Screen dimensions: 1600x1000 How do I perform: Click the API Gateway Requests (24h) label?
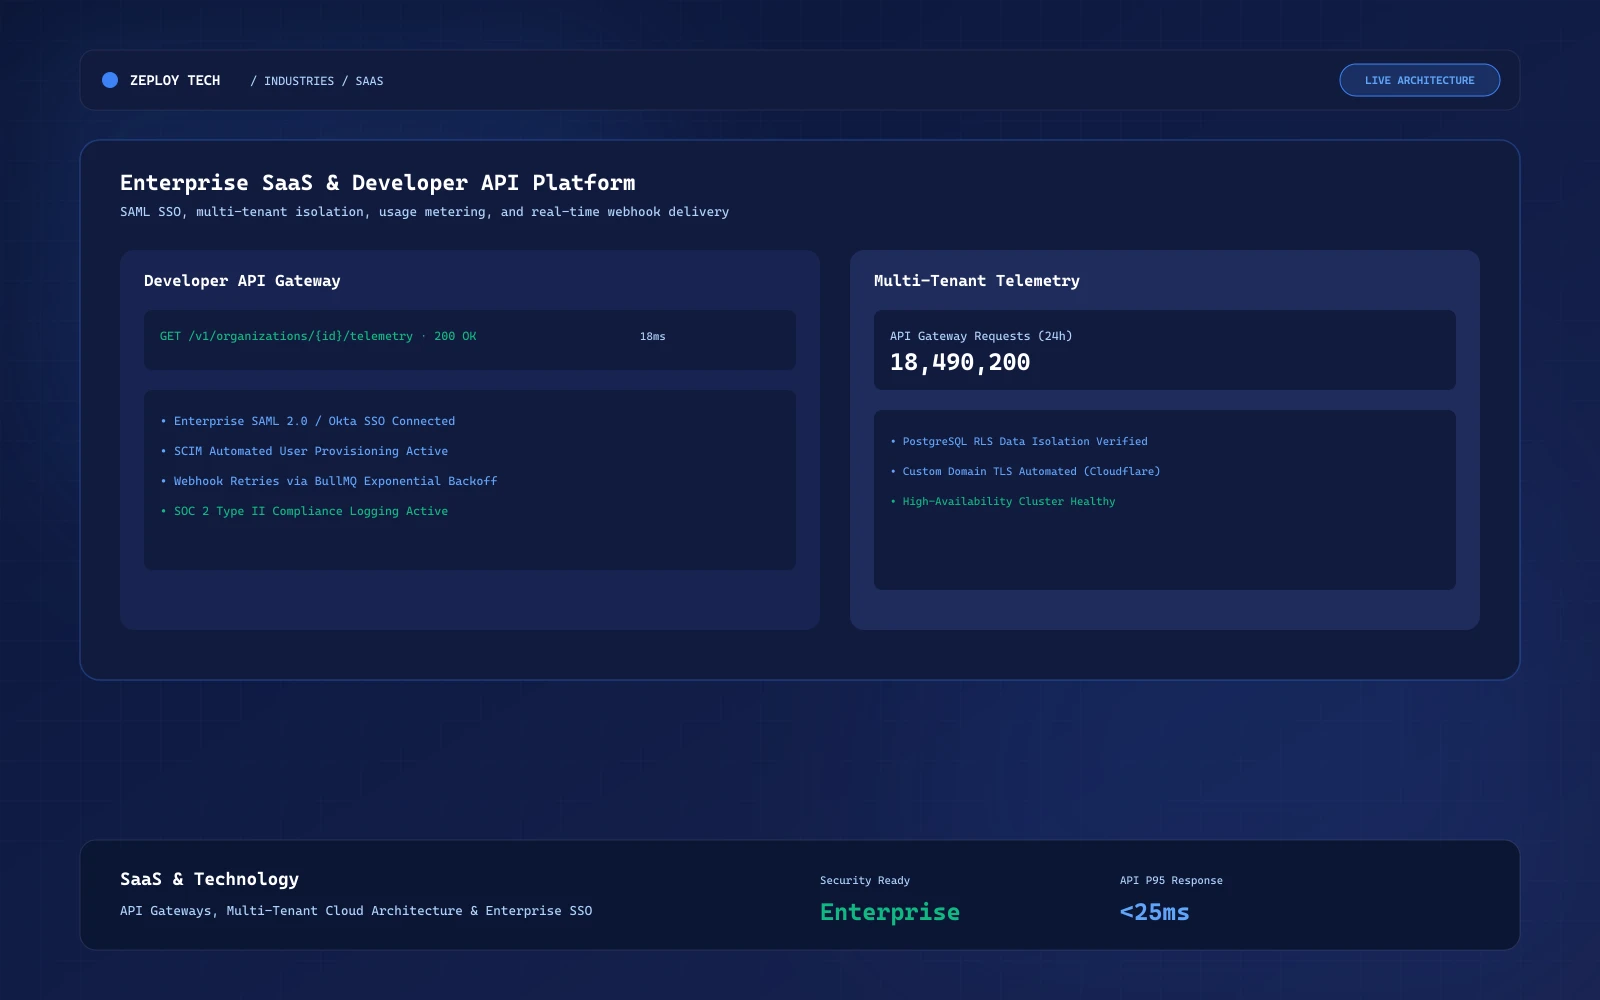[x=981, y=336]
